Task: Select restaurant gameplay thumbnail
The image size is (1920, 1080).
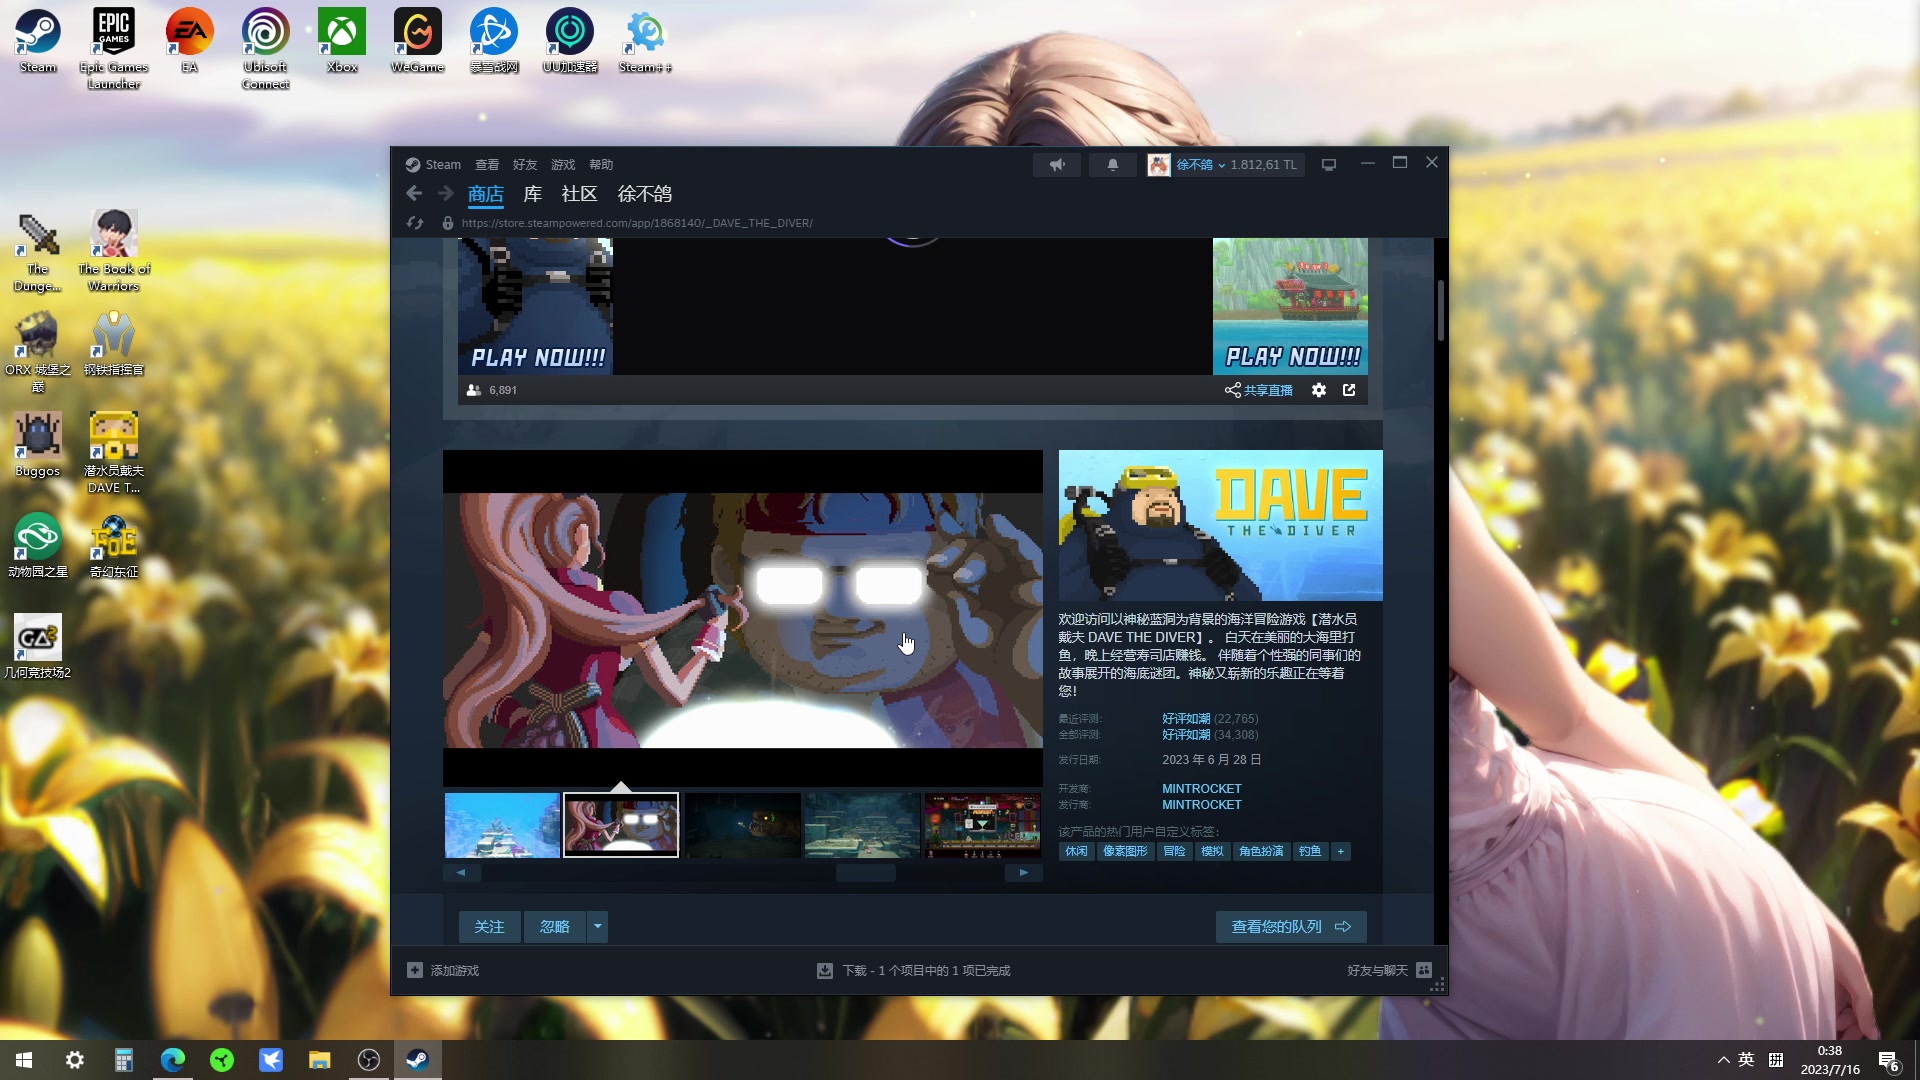Action: [x=982, y=825]
